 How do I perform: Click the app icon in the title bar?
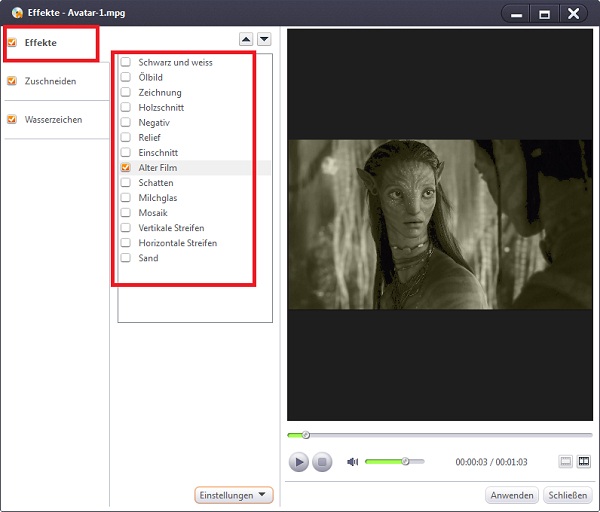17,13
